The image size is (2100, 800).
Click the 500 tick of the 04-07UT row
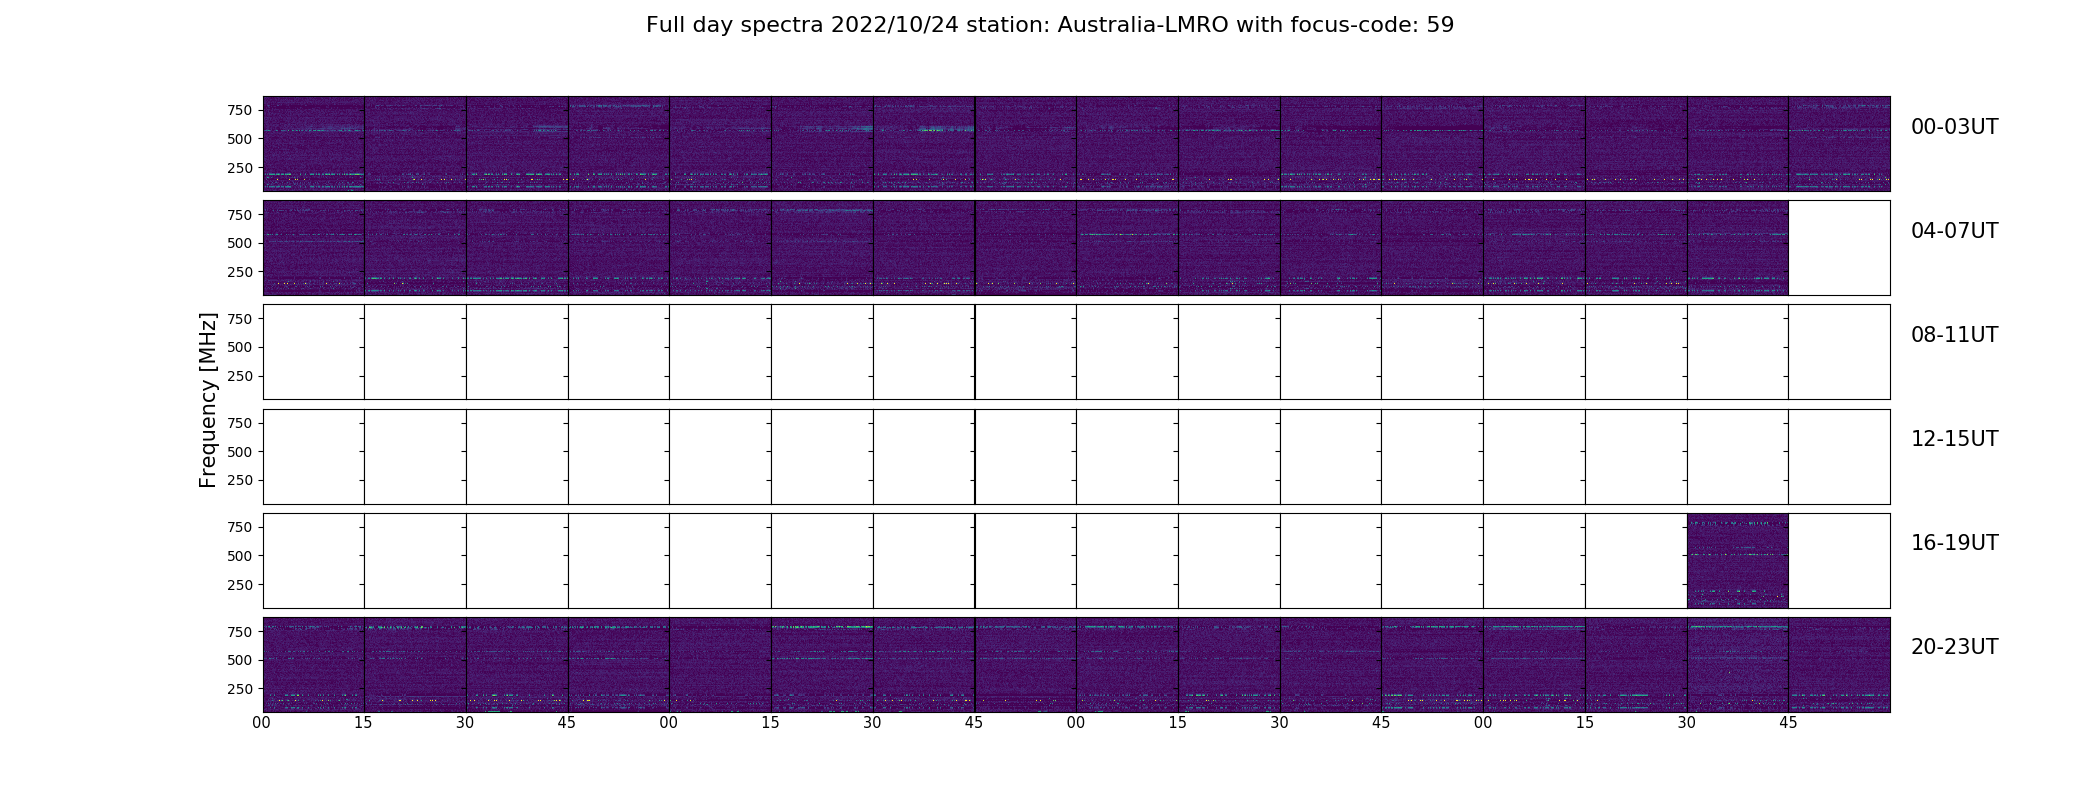tap(239, 243)
